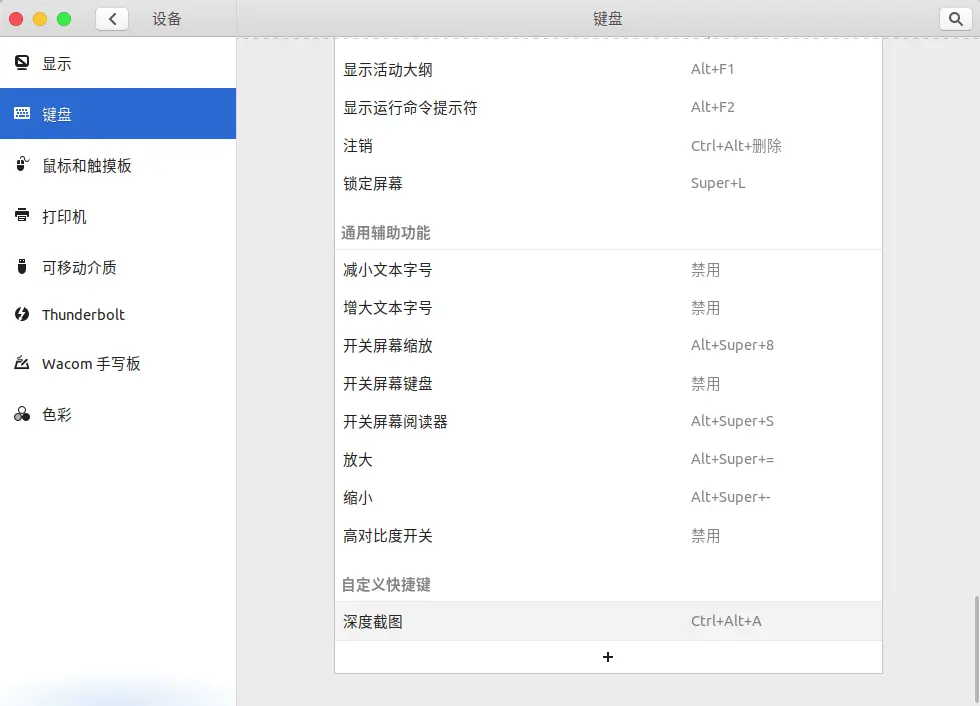Open the 色彩 settings panel
This screenshot has height=706, width=980.
click(22, 413)
